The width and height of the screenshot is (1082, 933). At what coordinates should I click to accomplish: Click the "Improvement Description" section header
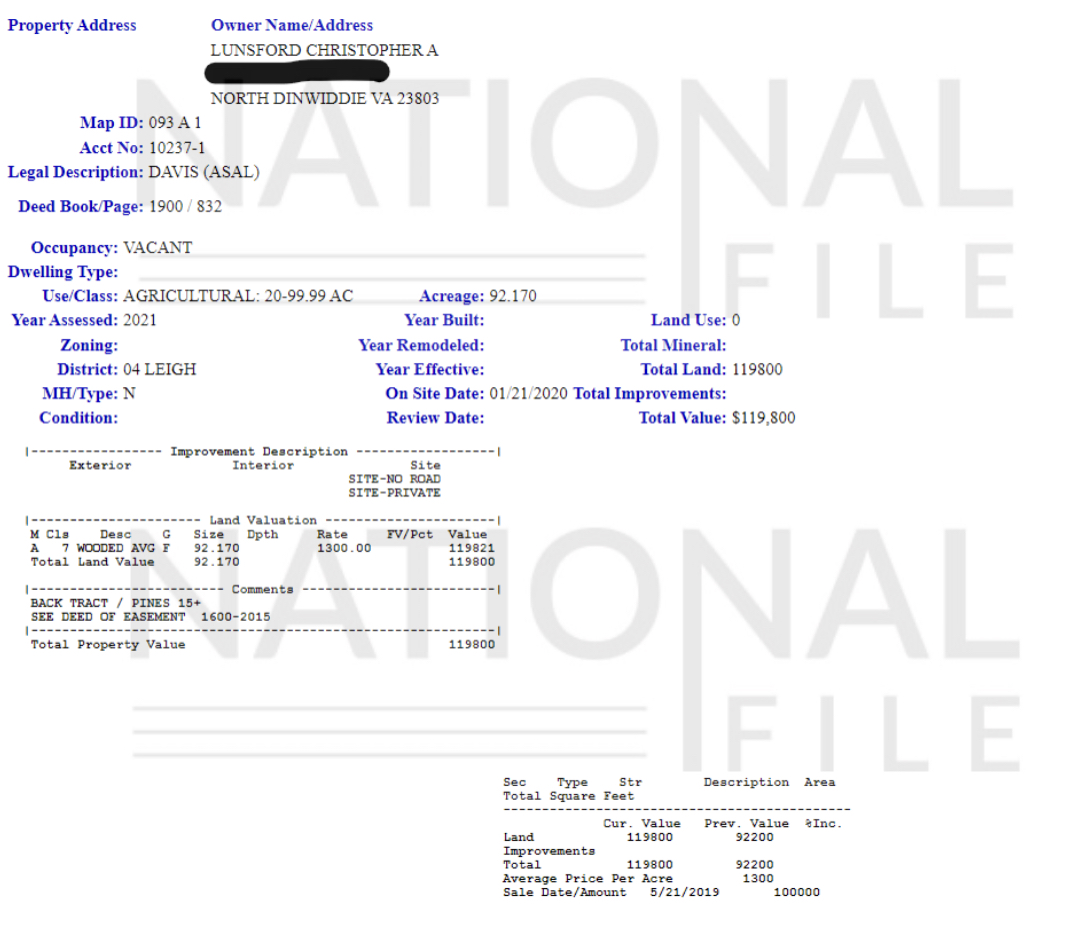click(259, 451)
